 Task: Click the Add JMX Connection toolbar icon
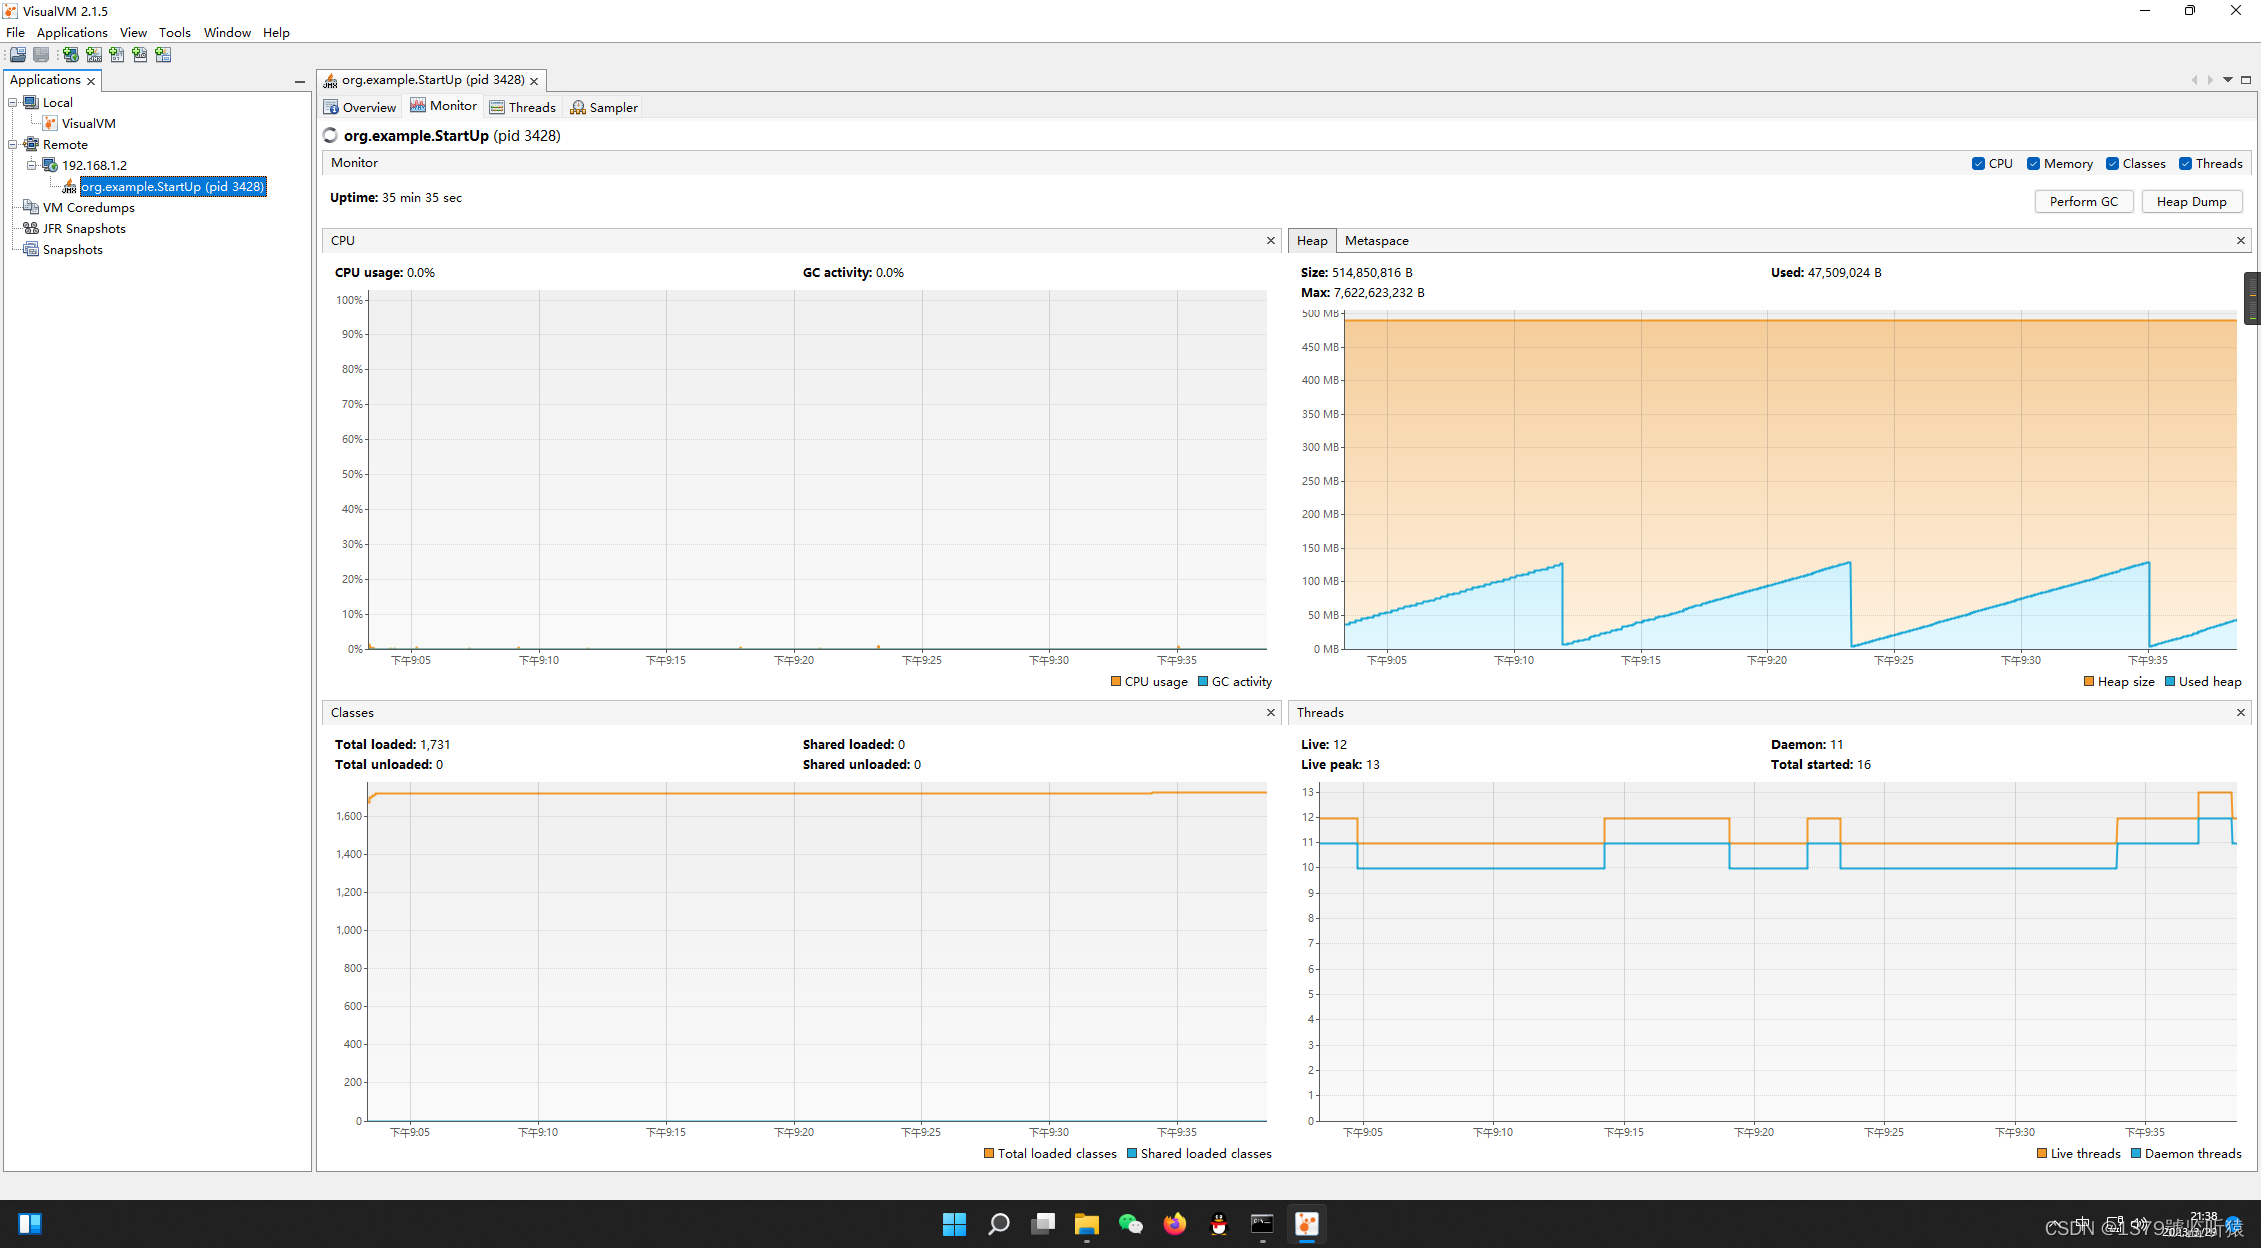tap(94, 54)
